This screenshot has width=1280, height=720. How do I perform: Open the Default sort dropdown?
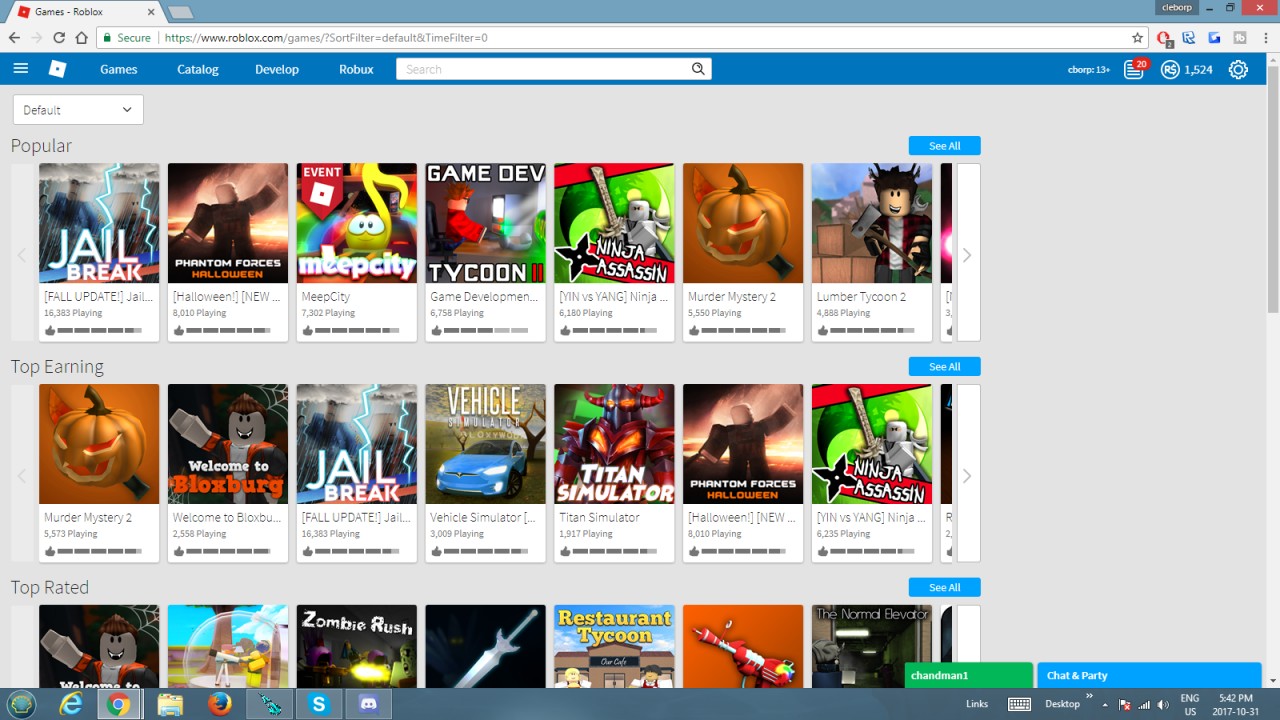(x=78, y=110)
